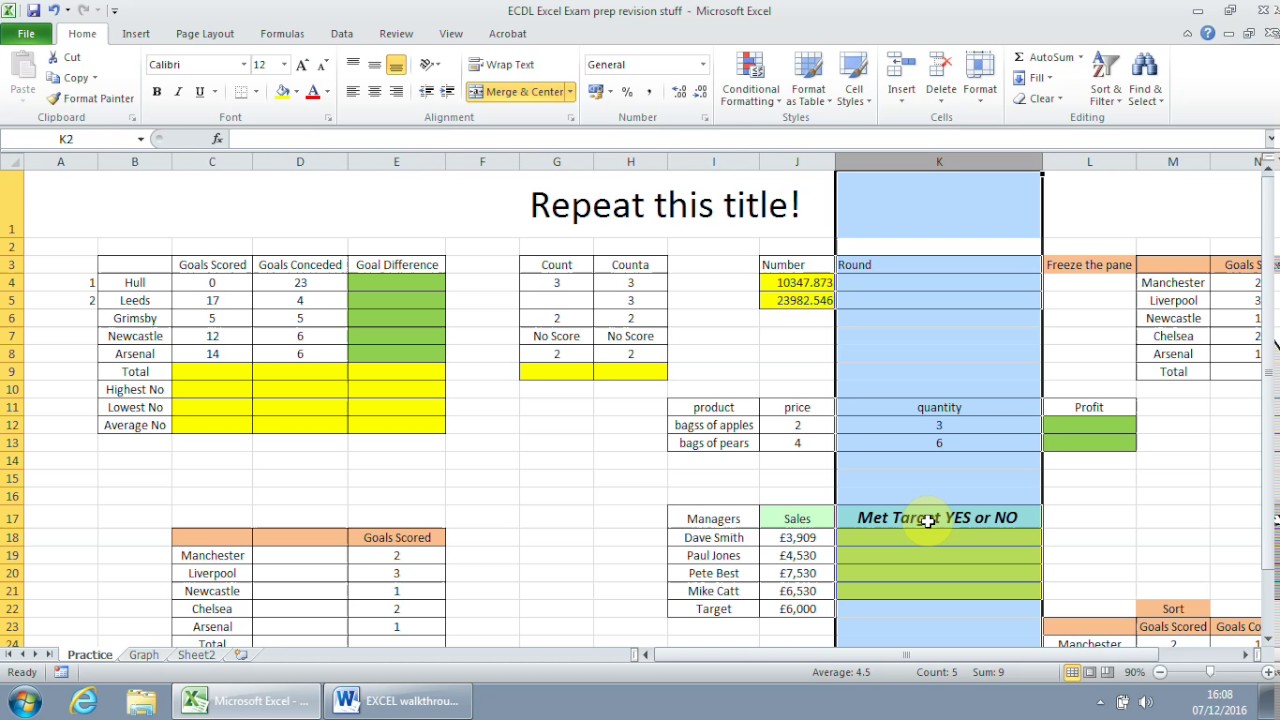Click the Insert Function fx icon
The height and width of the screenshot is (720, 1280).
[218, 139]
